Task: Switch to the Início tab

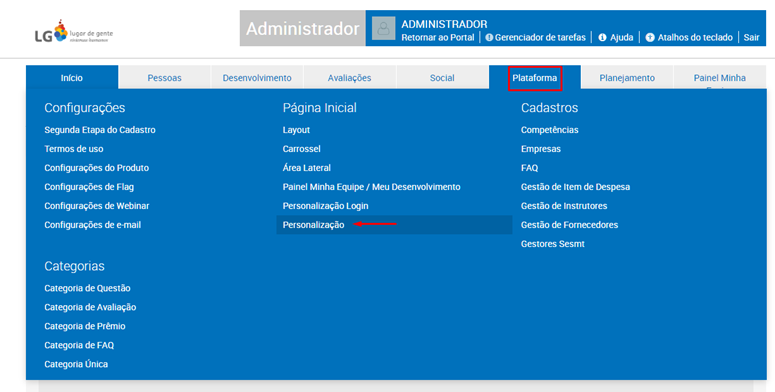Action: click(72, 78)
